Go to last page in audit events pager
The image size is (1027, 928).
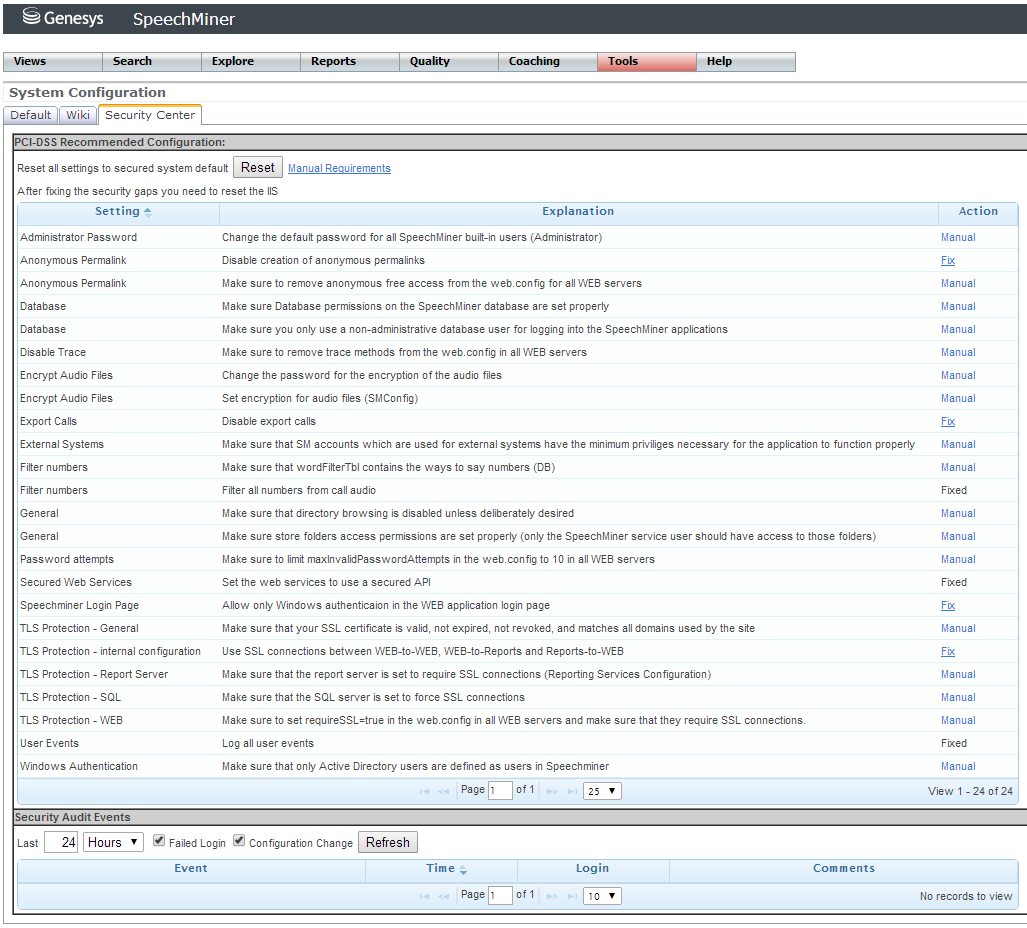click(572, 897)
